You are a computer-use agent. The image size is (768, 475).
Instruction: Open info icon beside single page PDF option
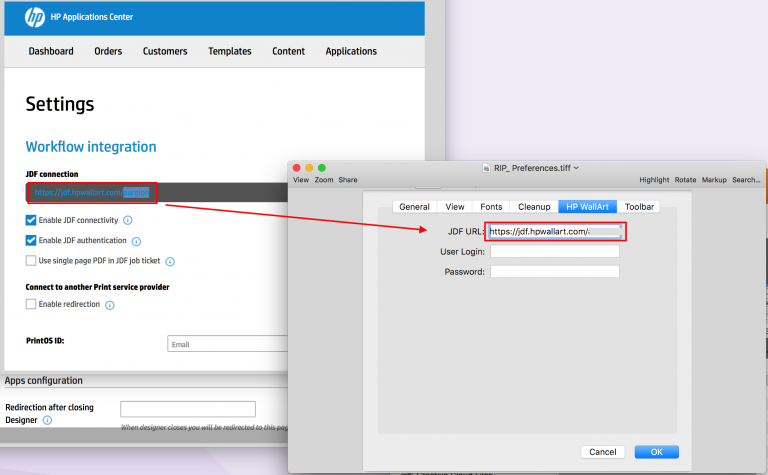[170, 261]
